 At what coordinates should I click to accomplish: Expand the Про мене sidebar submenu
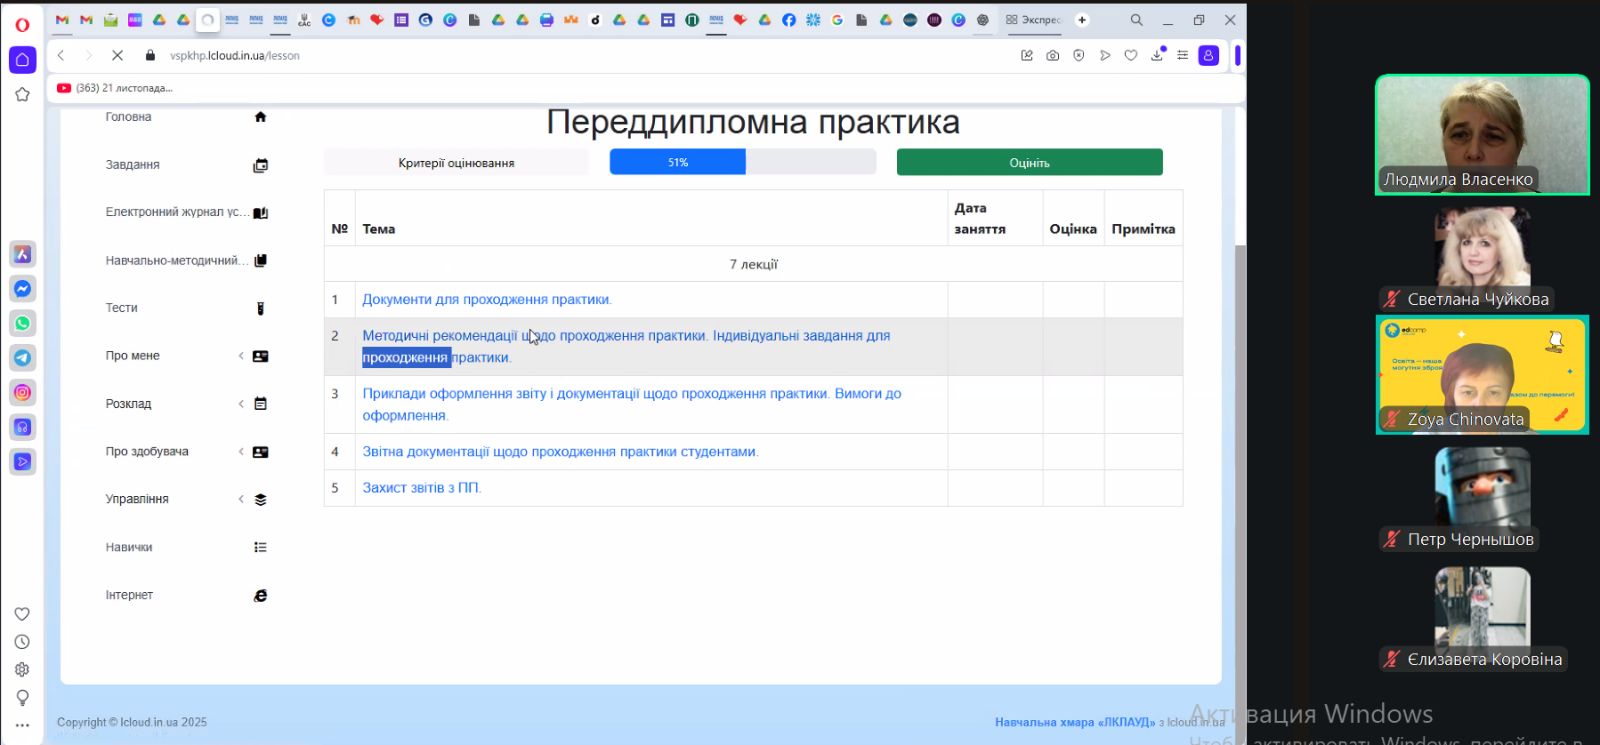point(241,356)
